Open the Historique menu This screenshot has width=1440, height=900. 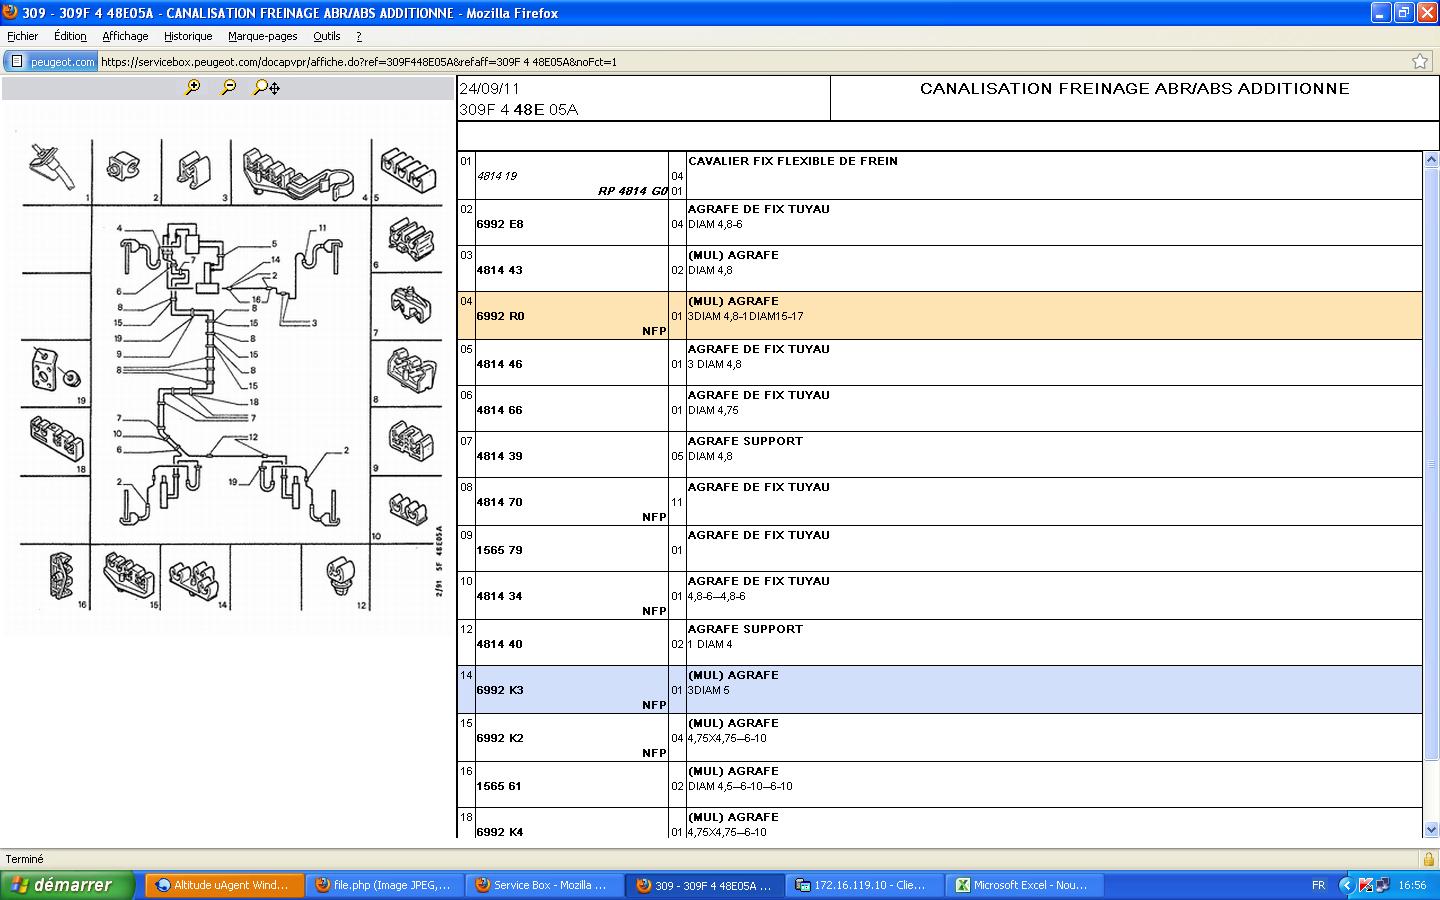188,36
